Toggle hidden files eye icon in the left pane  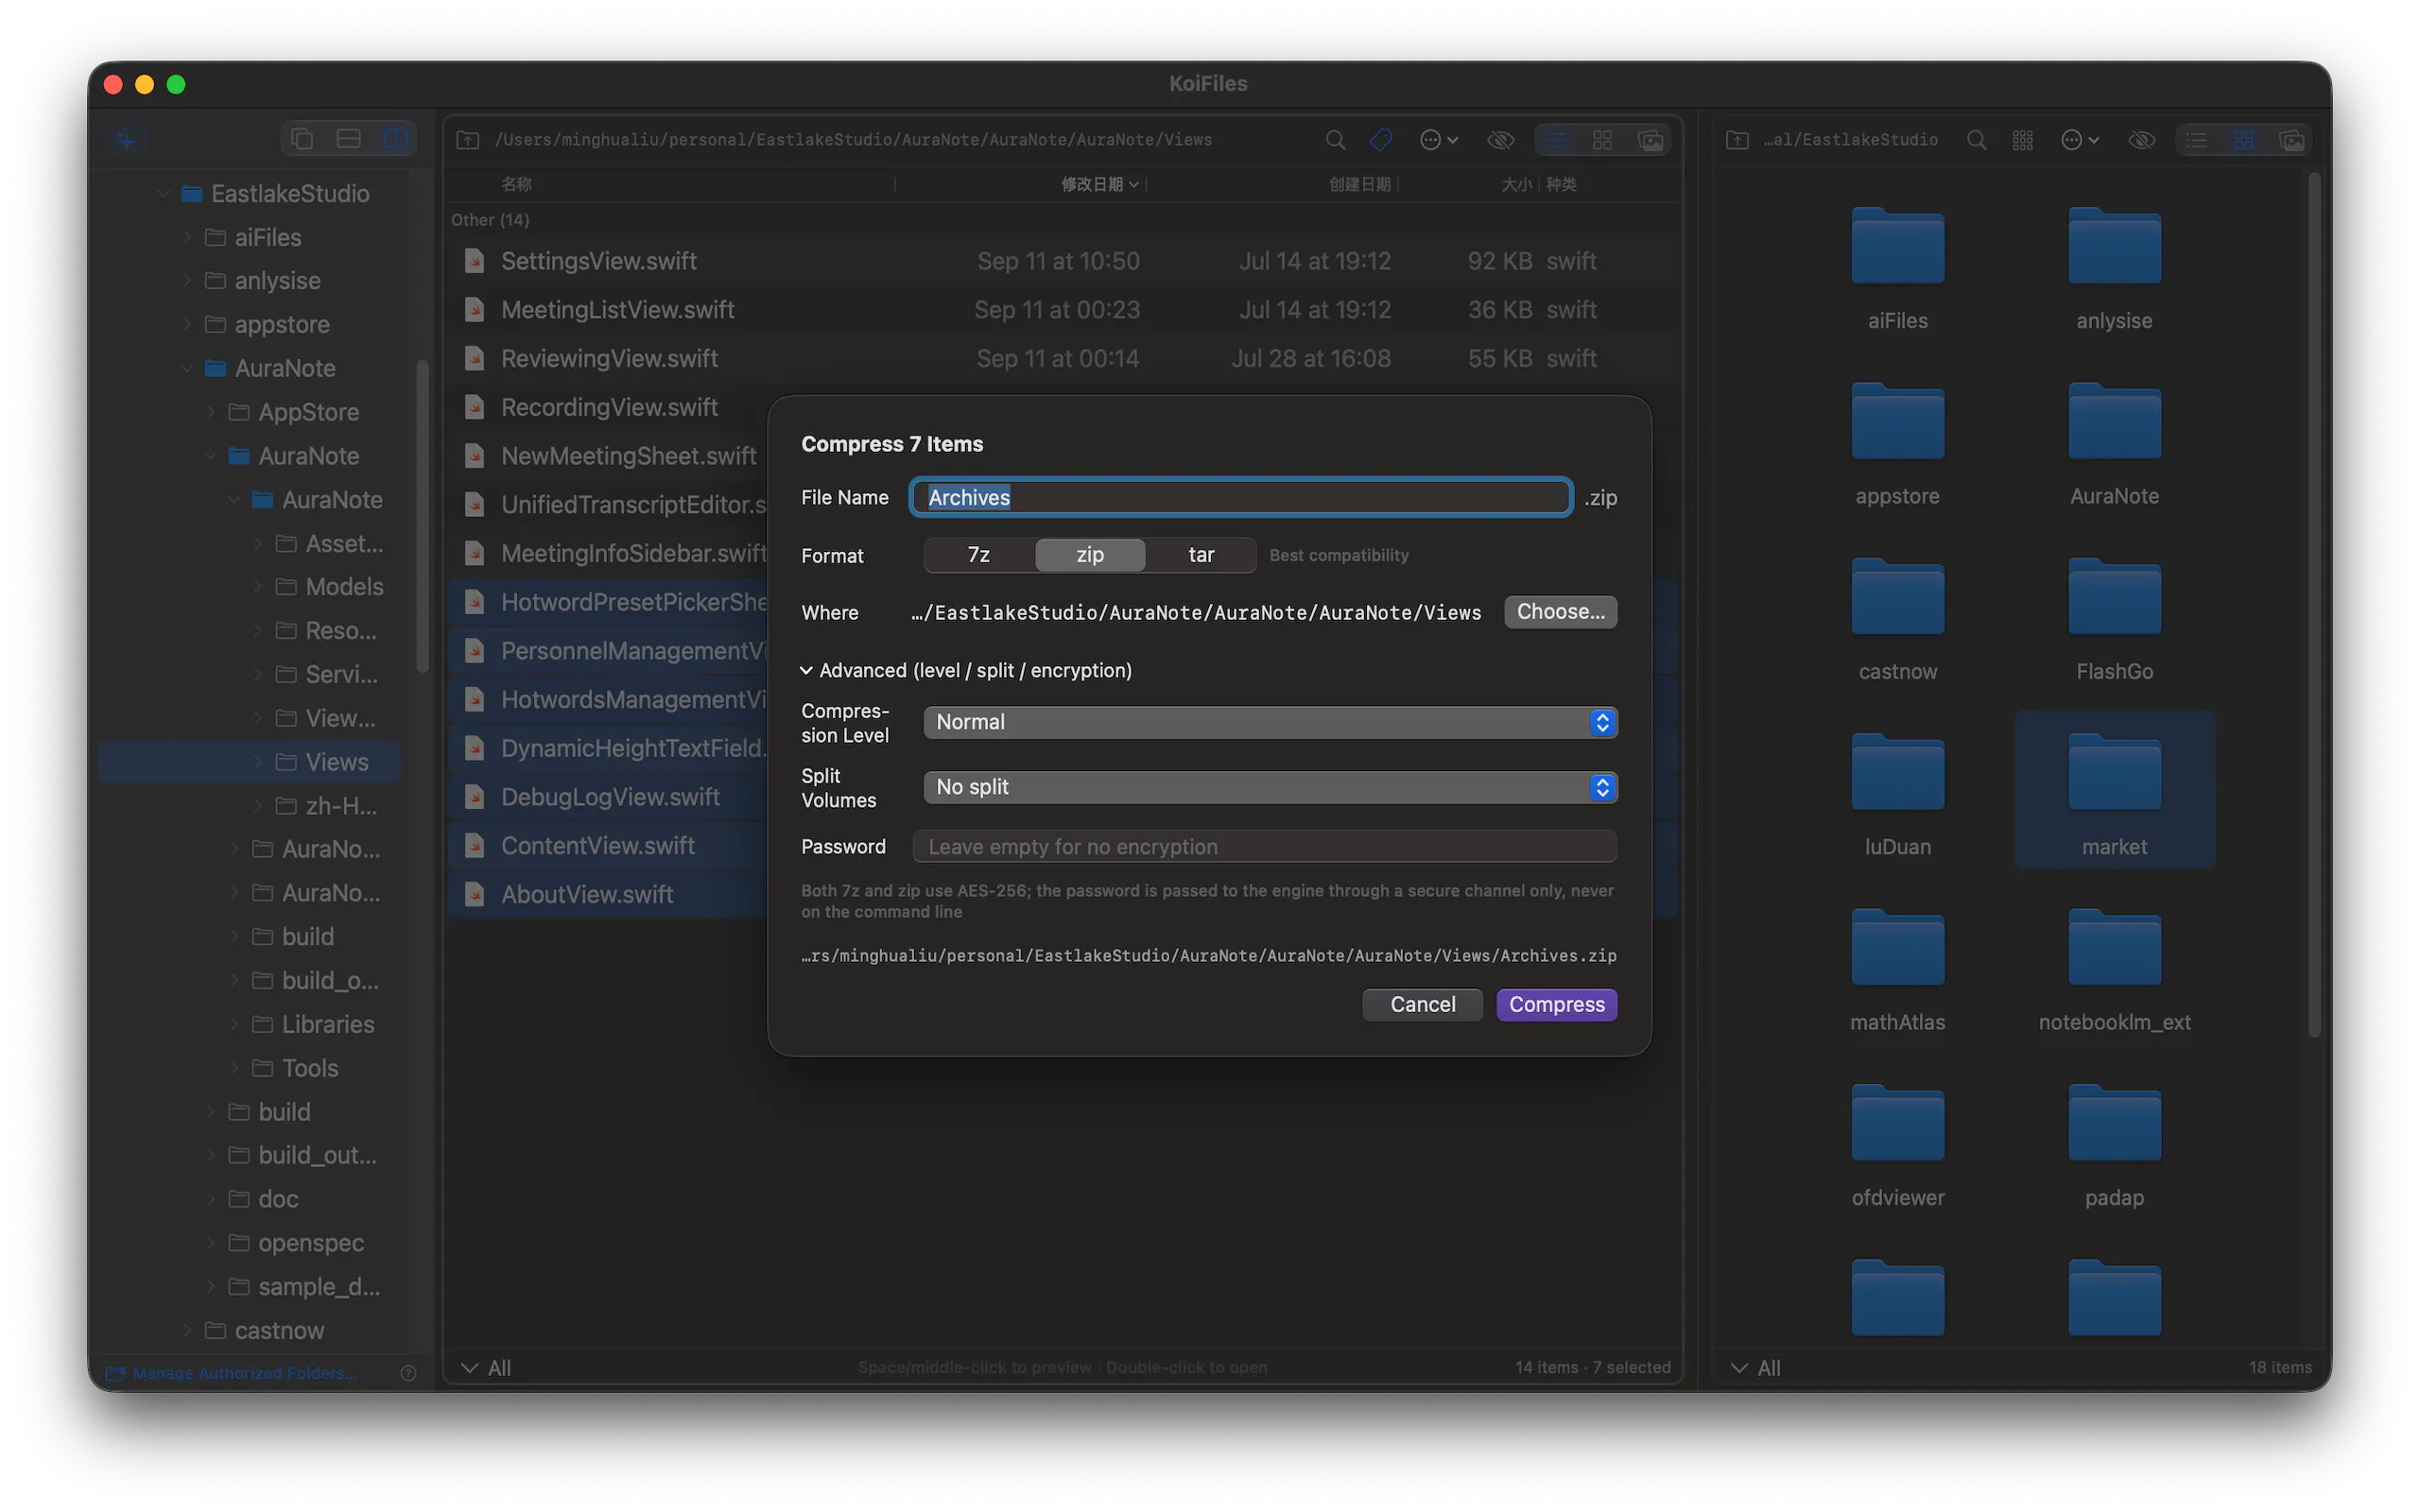pos(1500,140)
